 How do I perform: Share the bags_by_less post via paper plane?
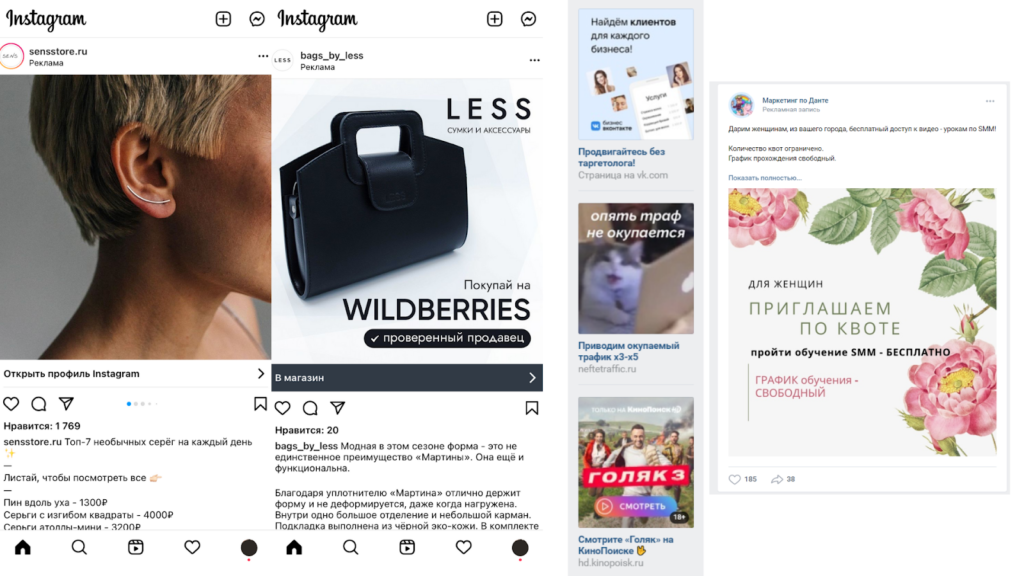point(338,408)
